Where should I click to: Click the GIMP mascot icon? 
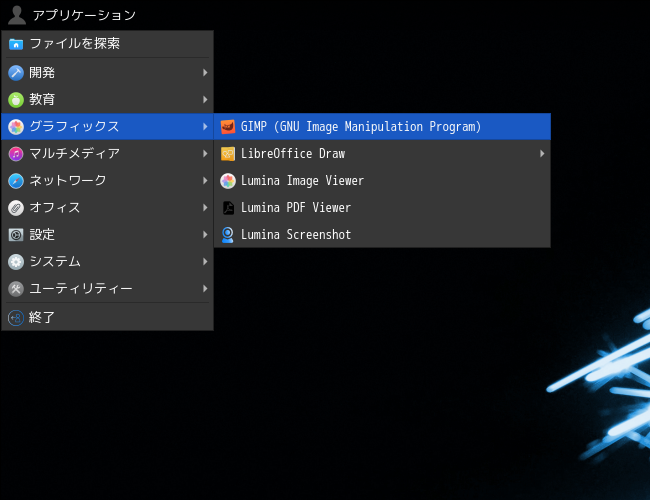pos(228,126)
